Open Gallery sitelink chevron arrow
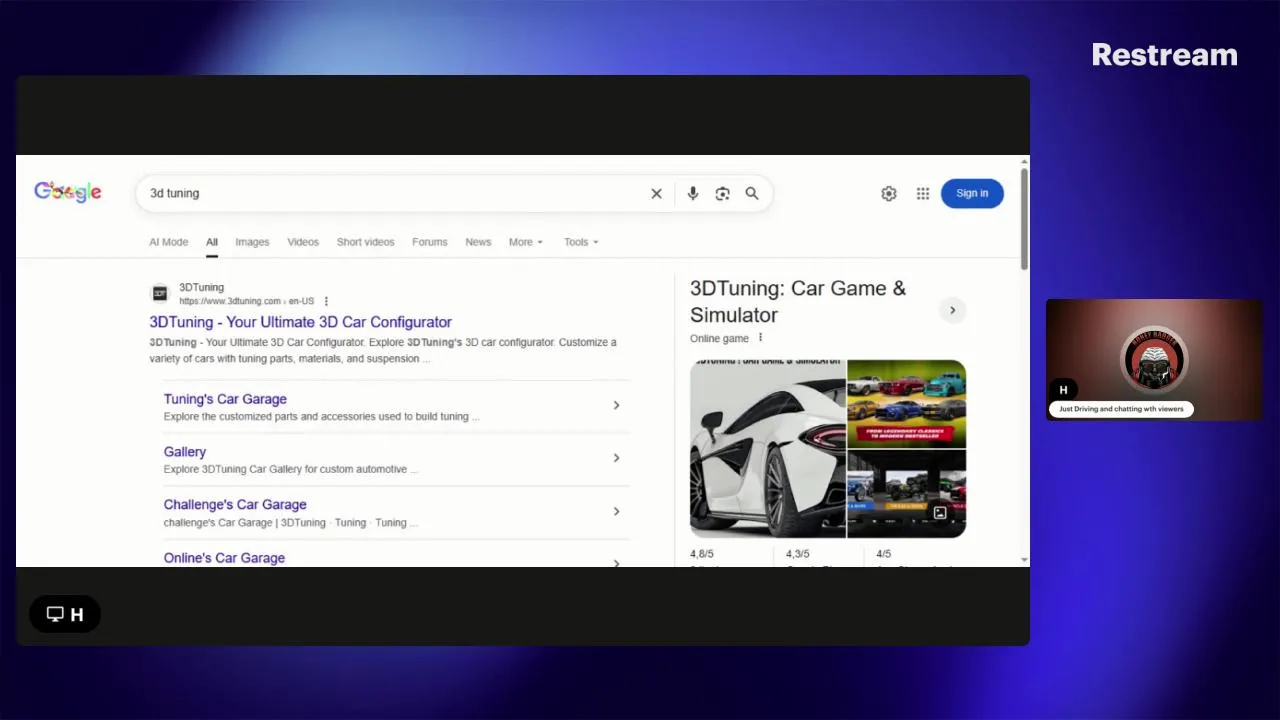 click(x=616, y=458)
